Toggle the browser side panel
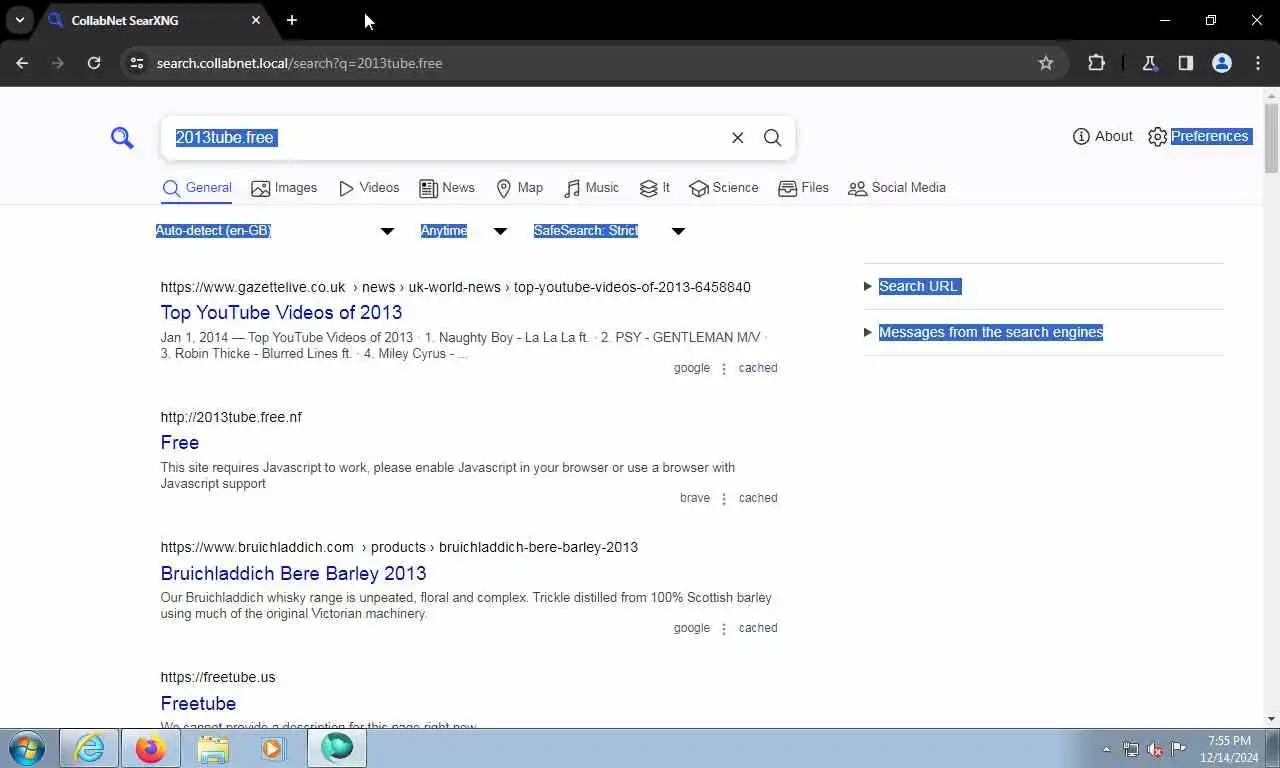 pyautogui.click(x=1185, y=63)
